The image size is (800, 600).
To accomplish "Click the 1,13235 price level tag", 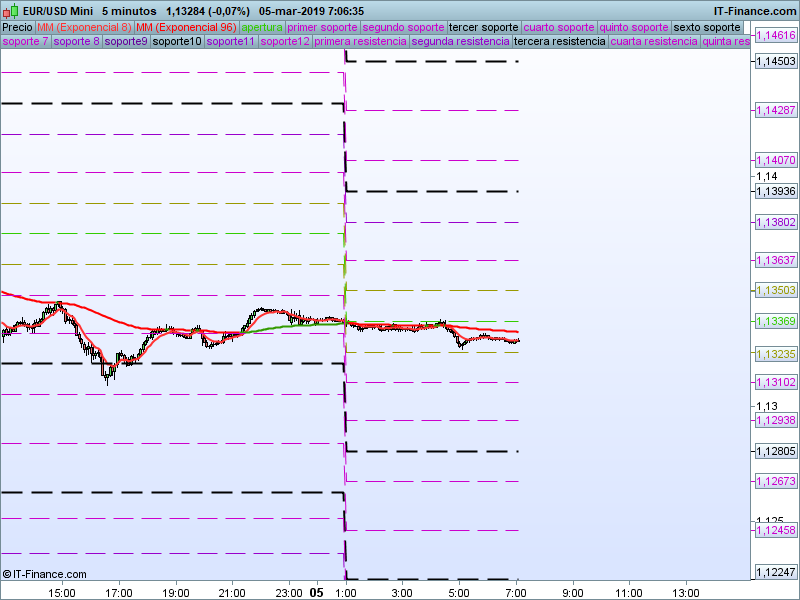I will (776, 354).
